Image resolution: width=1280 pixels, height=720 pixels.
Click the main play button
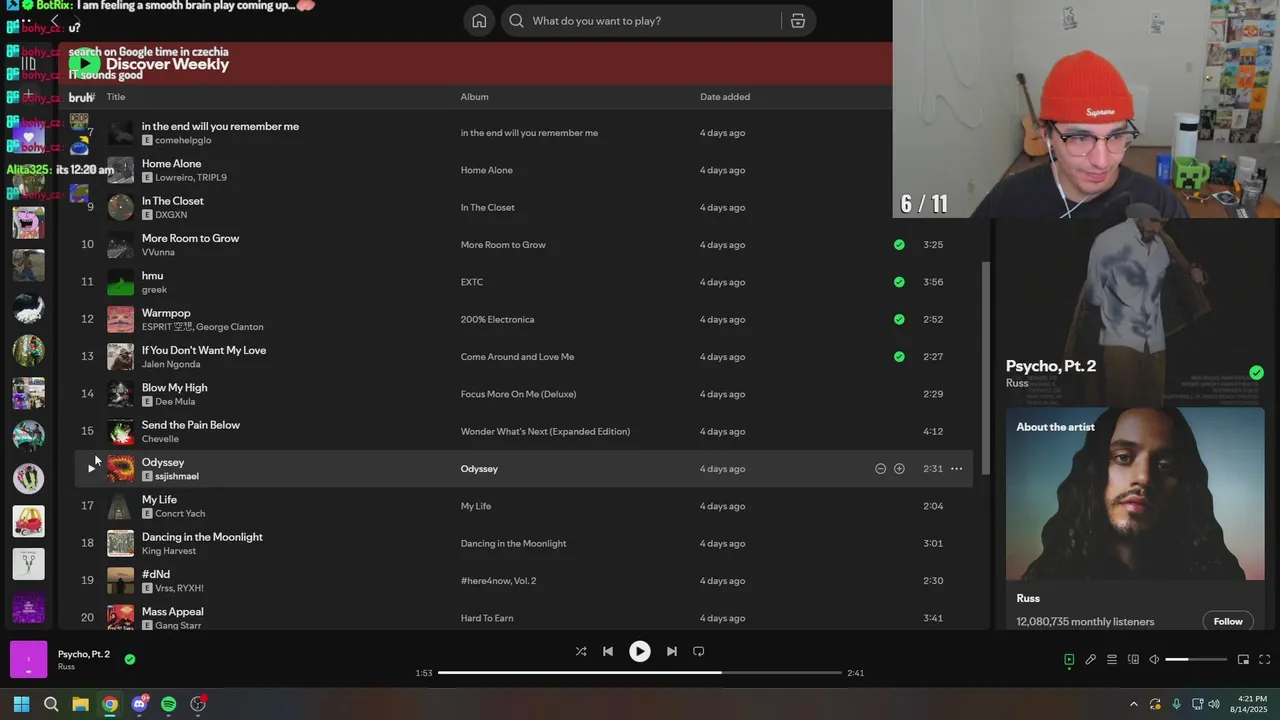[640, 651]
